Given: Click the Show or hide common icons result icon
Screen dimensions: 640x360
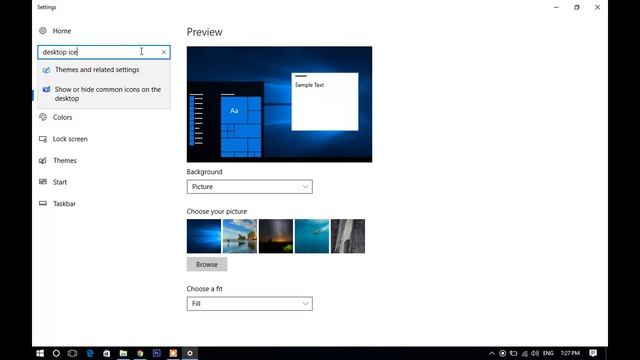Looking at the screenshot, I should (x=46, y=89).
